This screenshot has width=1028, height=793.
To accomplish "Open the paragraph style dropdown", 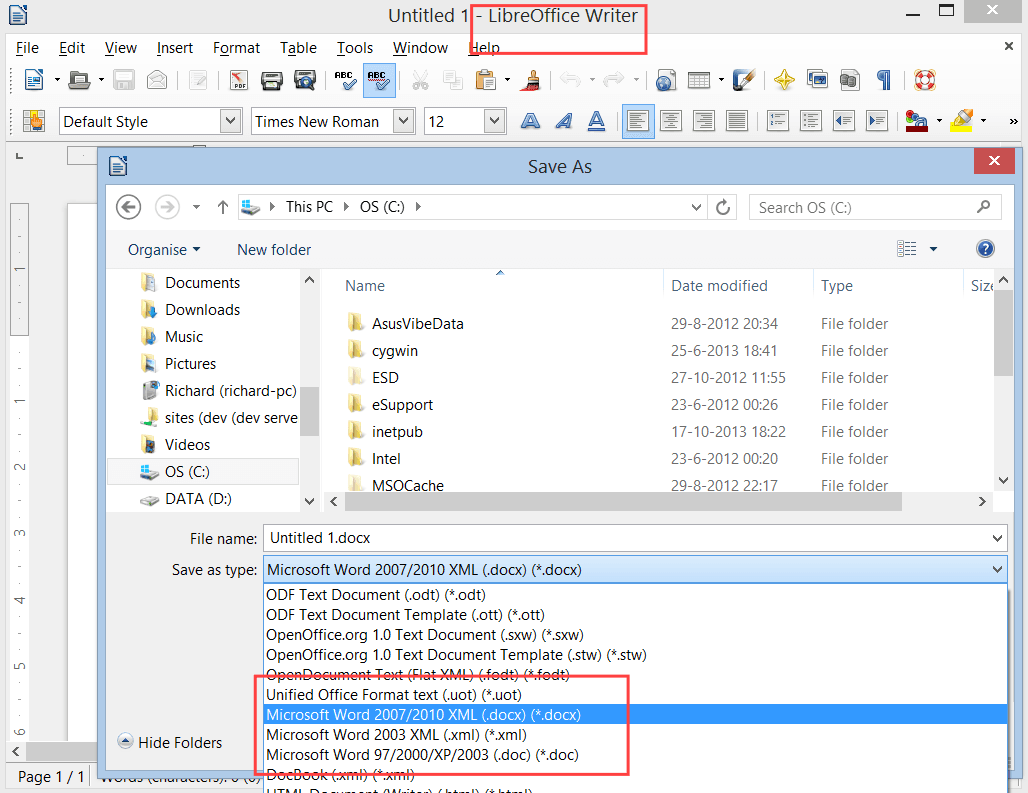I will pos(231,120).
